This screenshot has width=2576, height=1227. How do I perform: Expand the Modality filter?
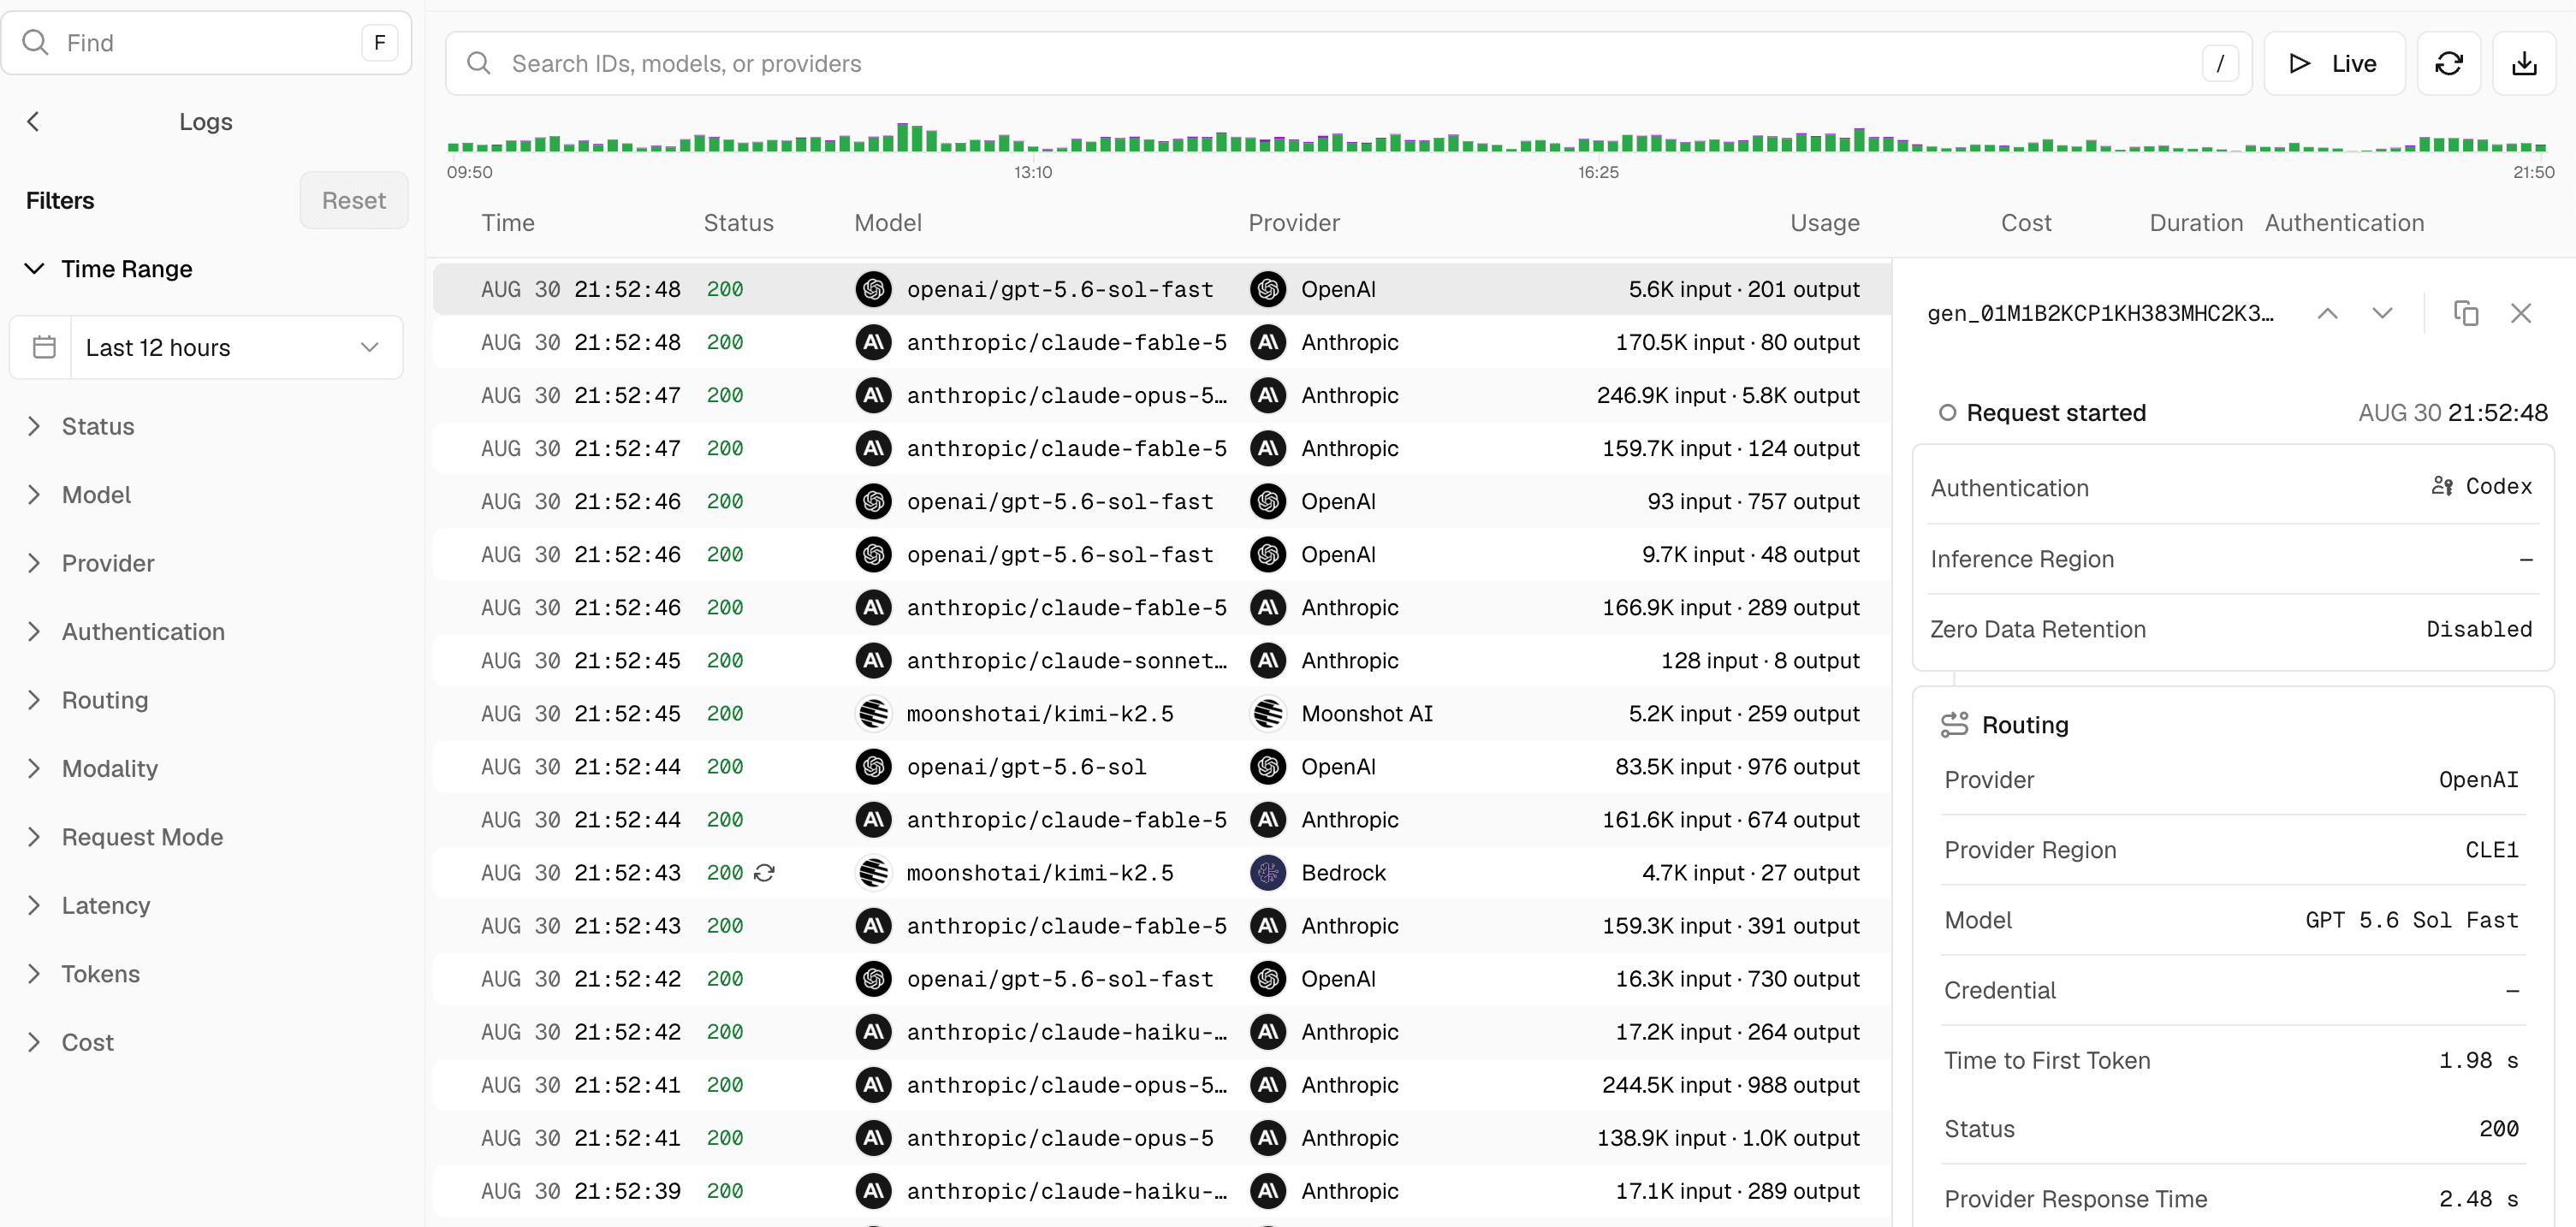(92, 769)
